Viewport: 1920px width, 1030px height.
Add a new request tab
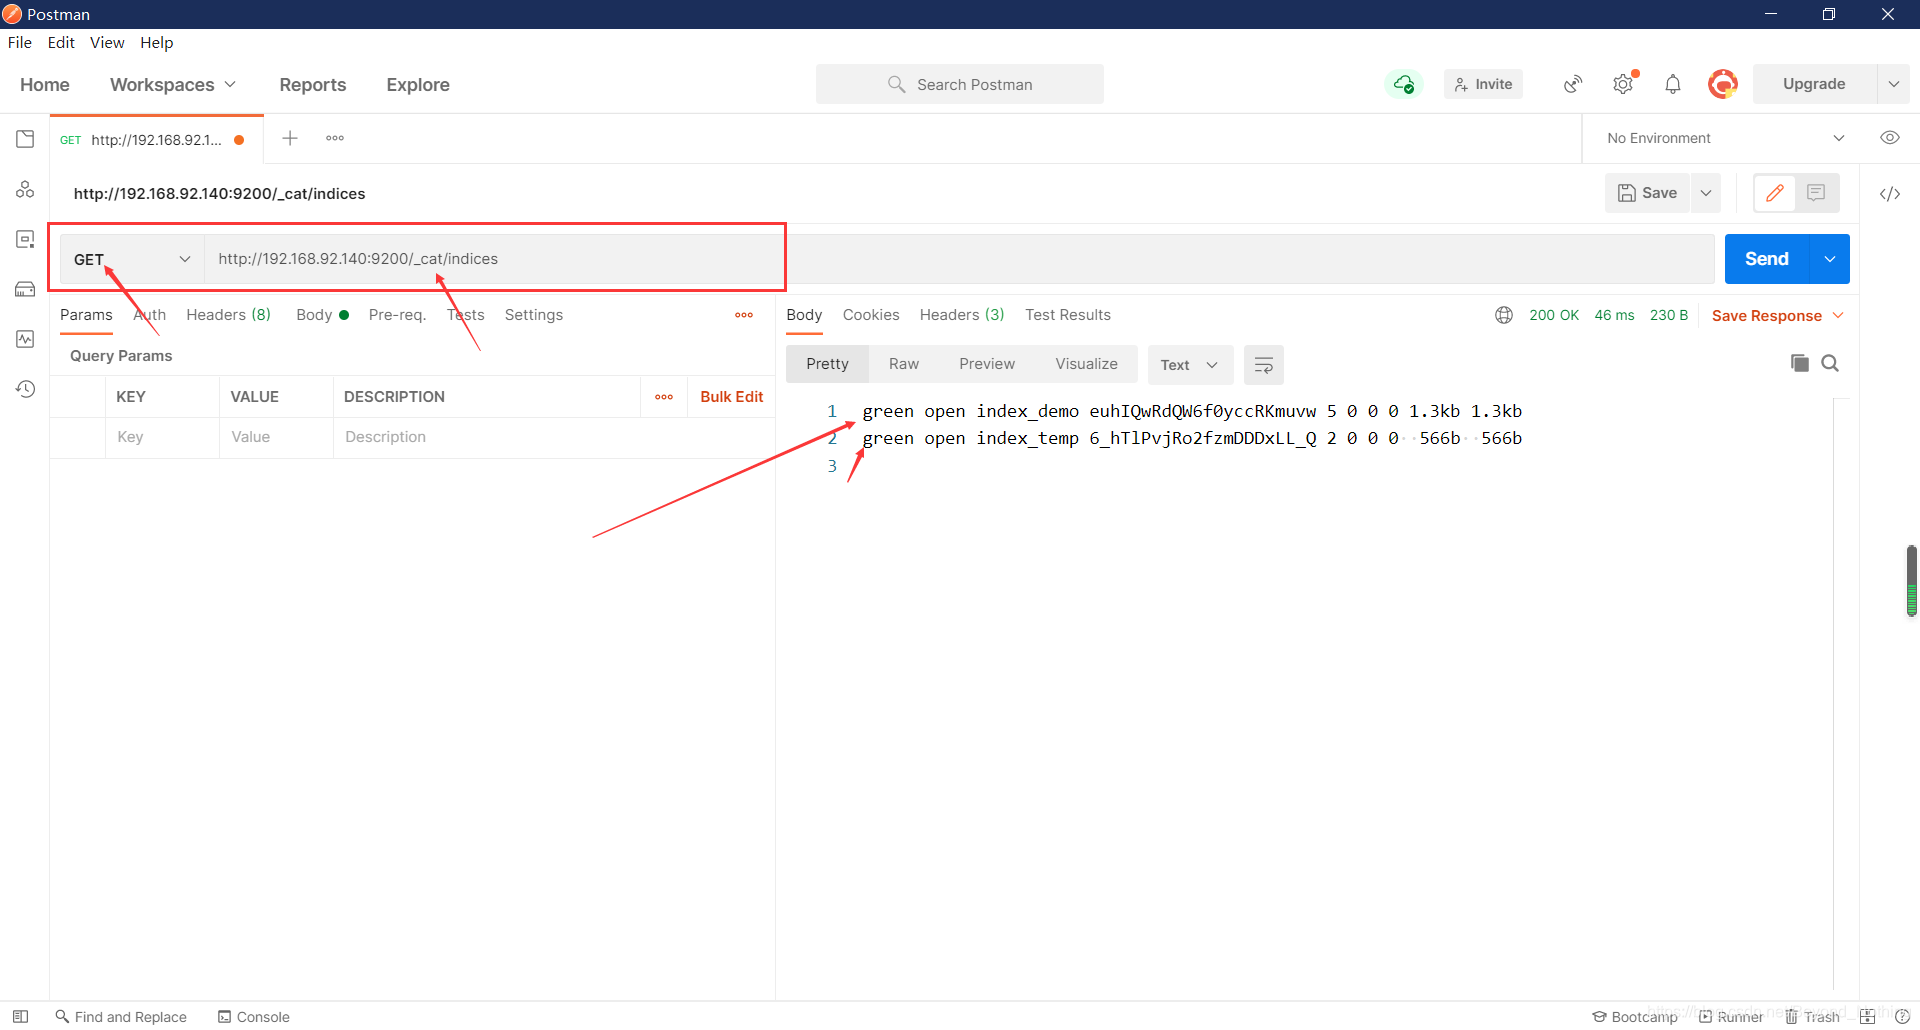point(290,138)
